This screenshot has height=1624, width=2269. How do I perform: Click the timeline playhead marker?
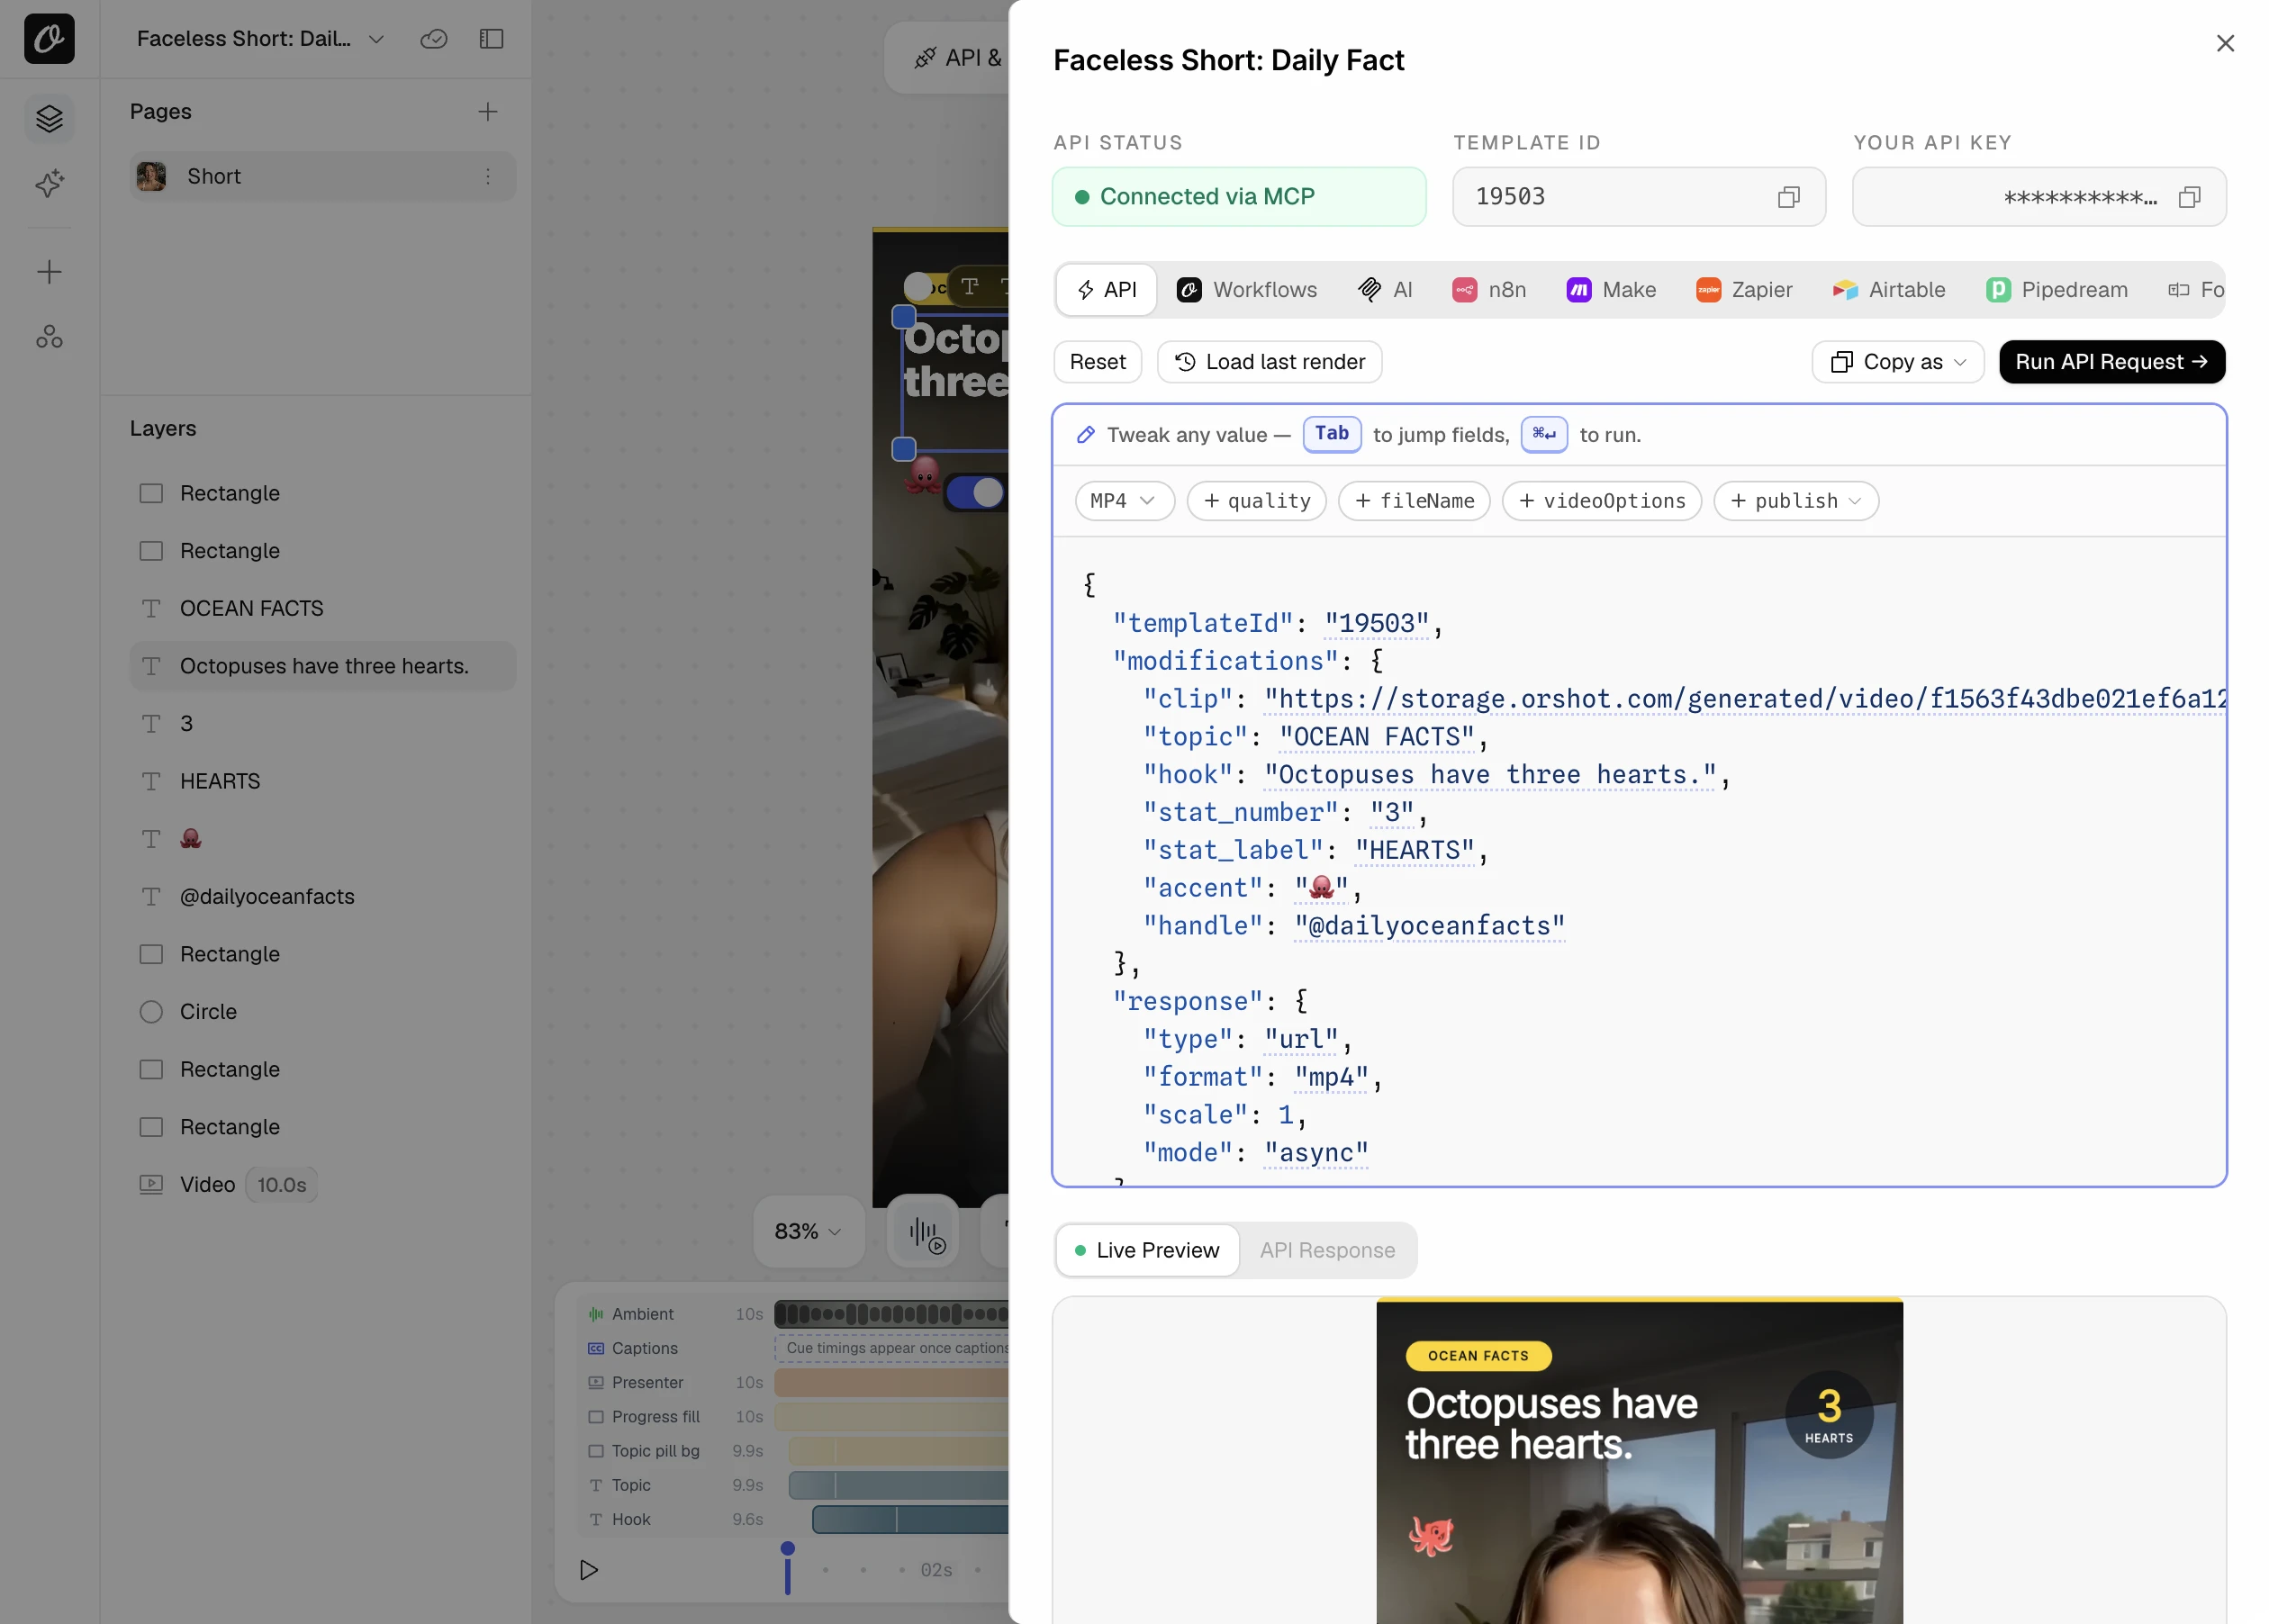[787, 1567]
